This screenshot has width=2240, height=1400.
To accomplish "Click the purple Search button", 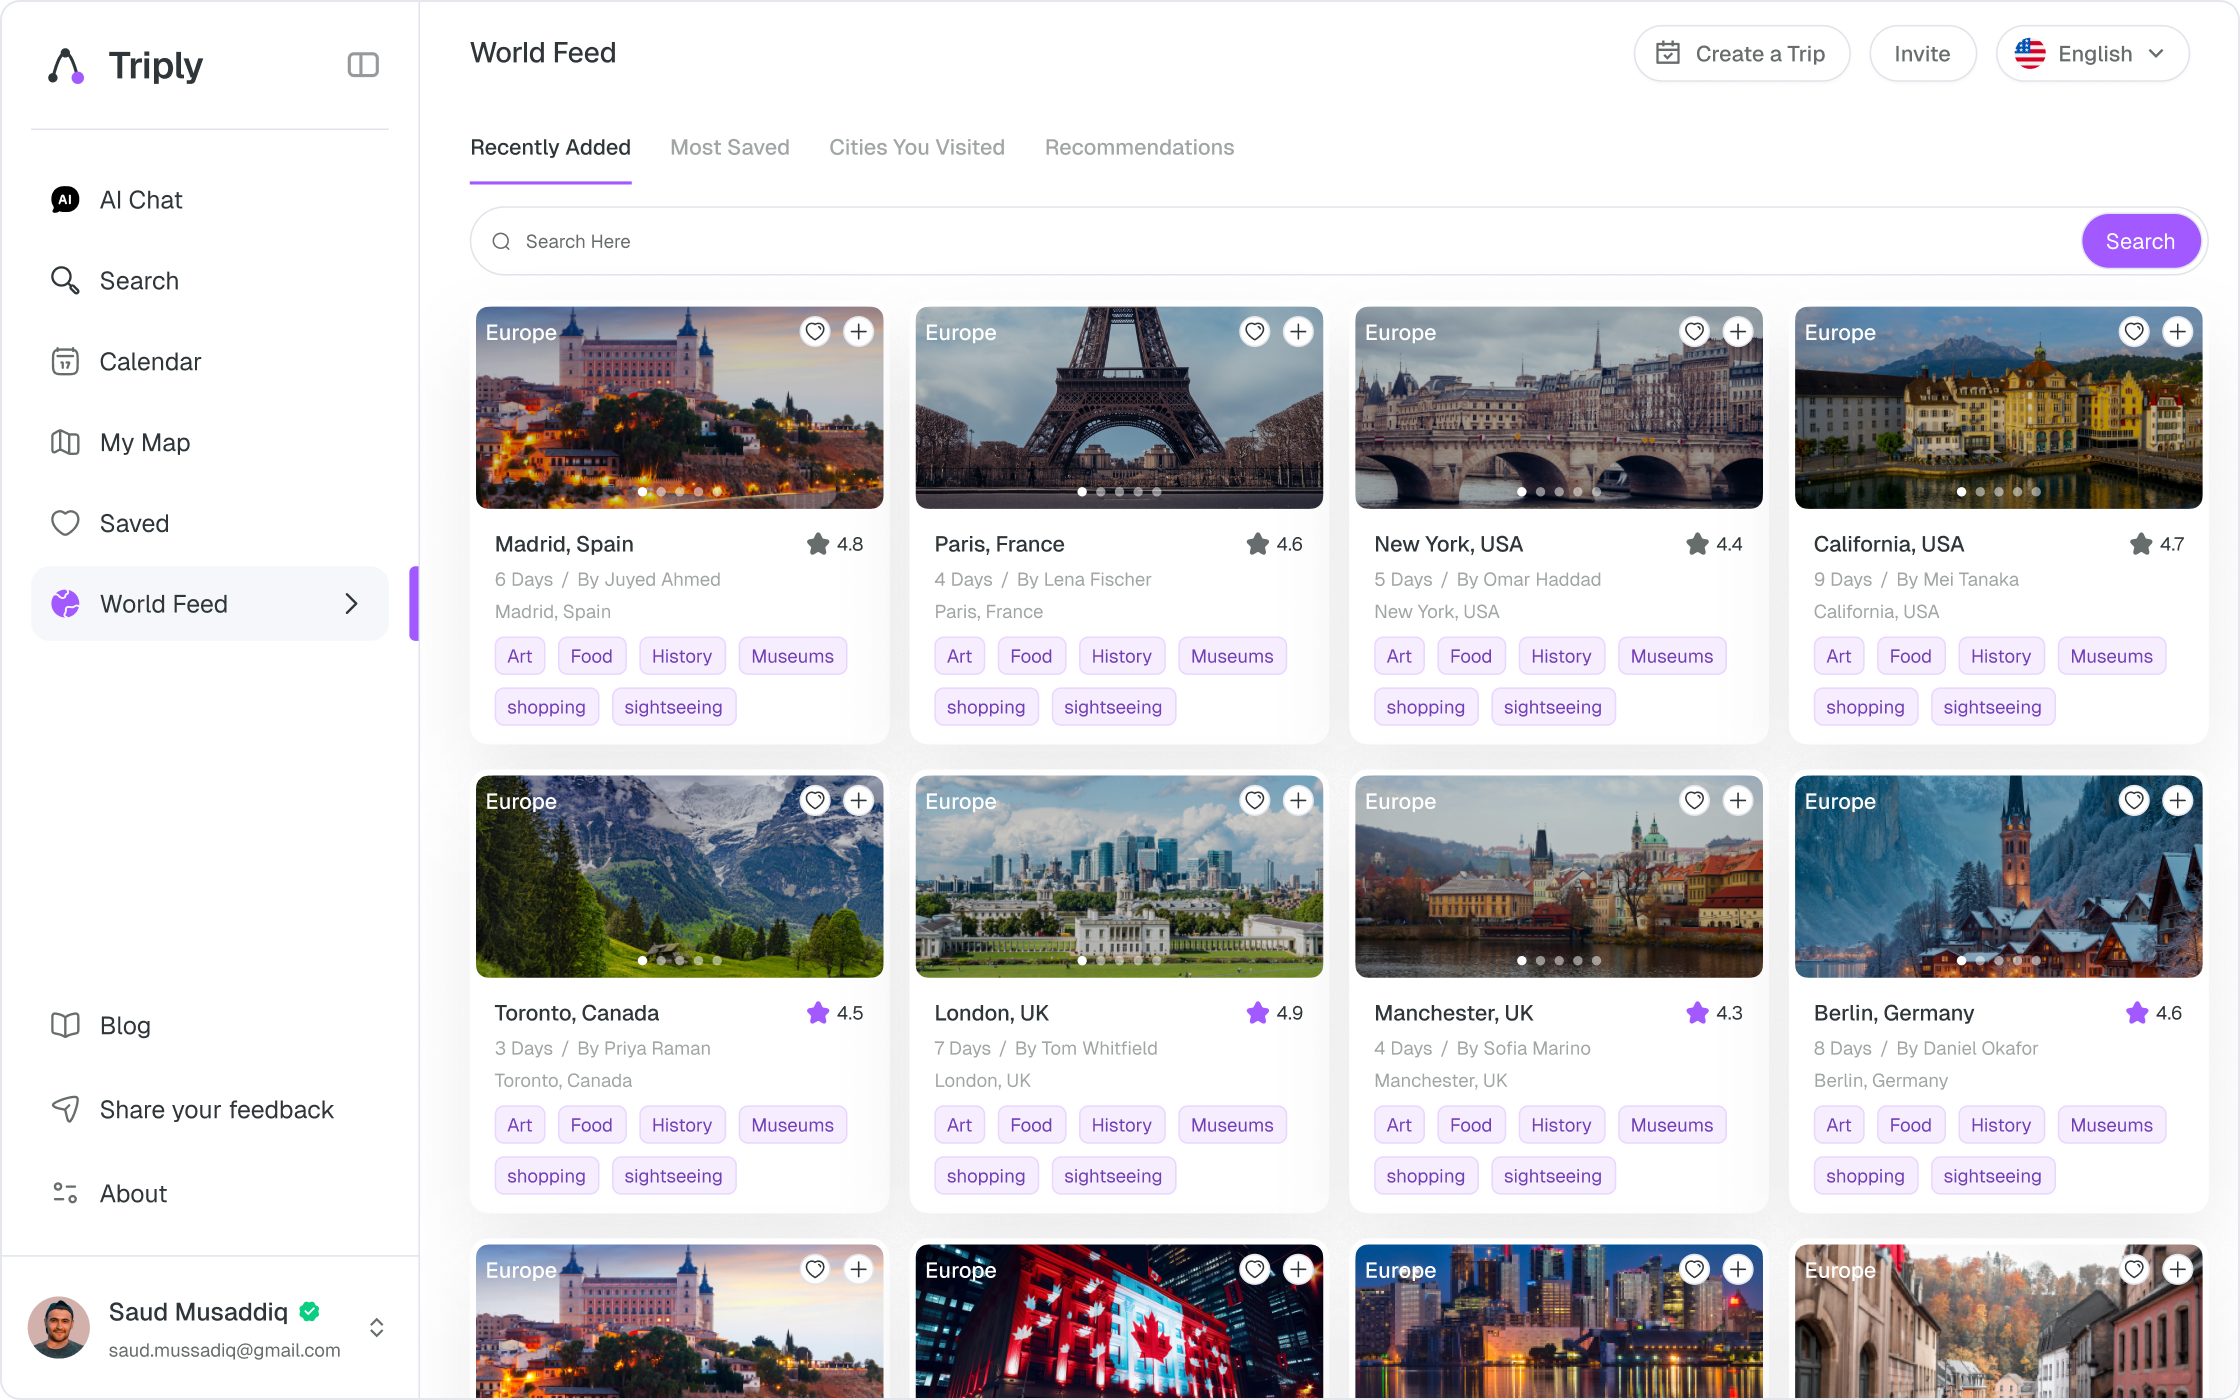I will (x=2140, y=241).
